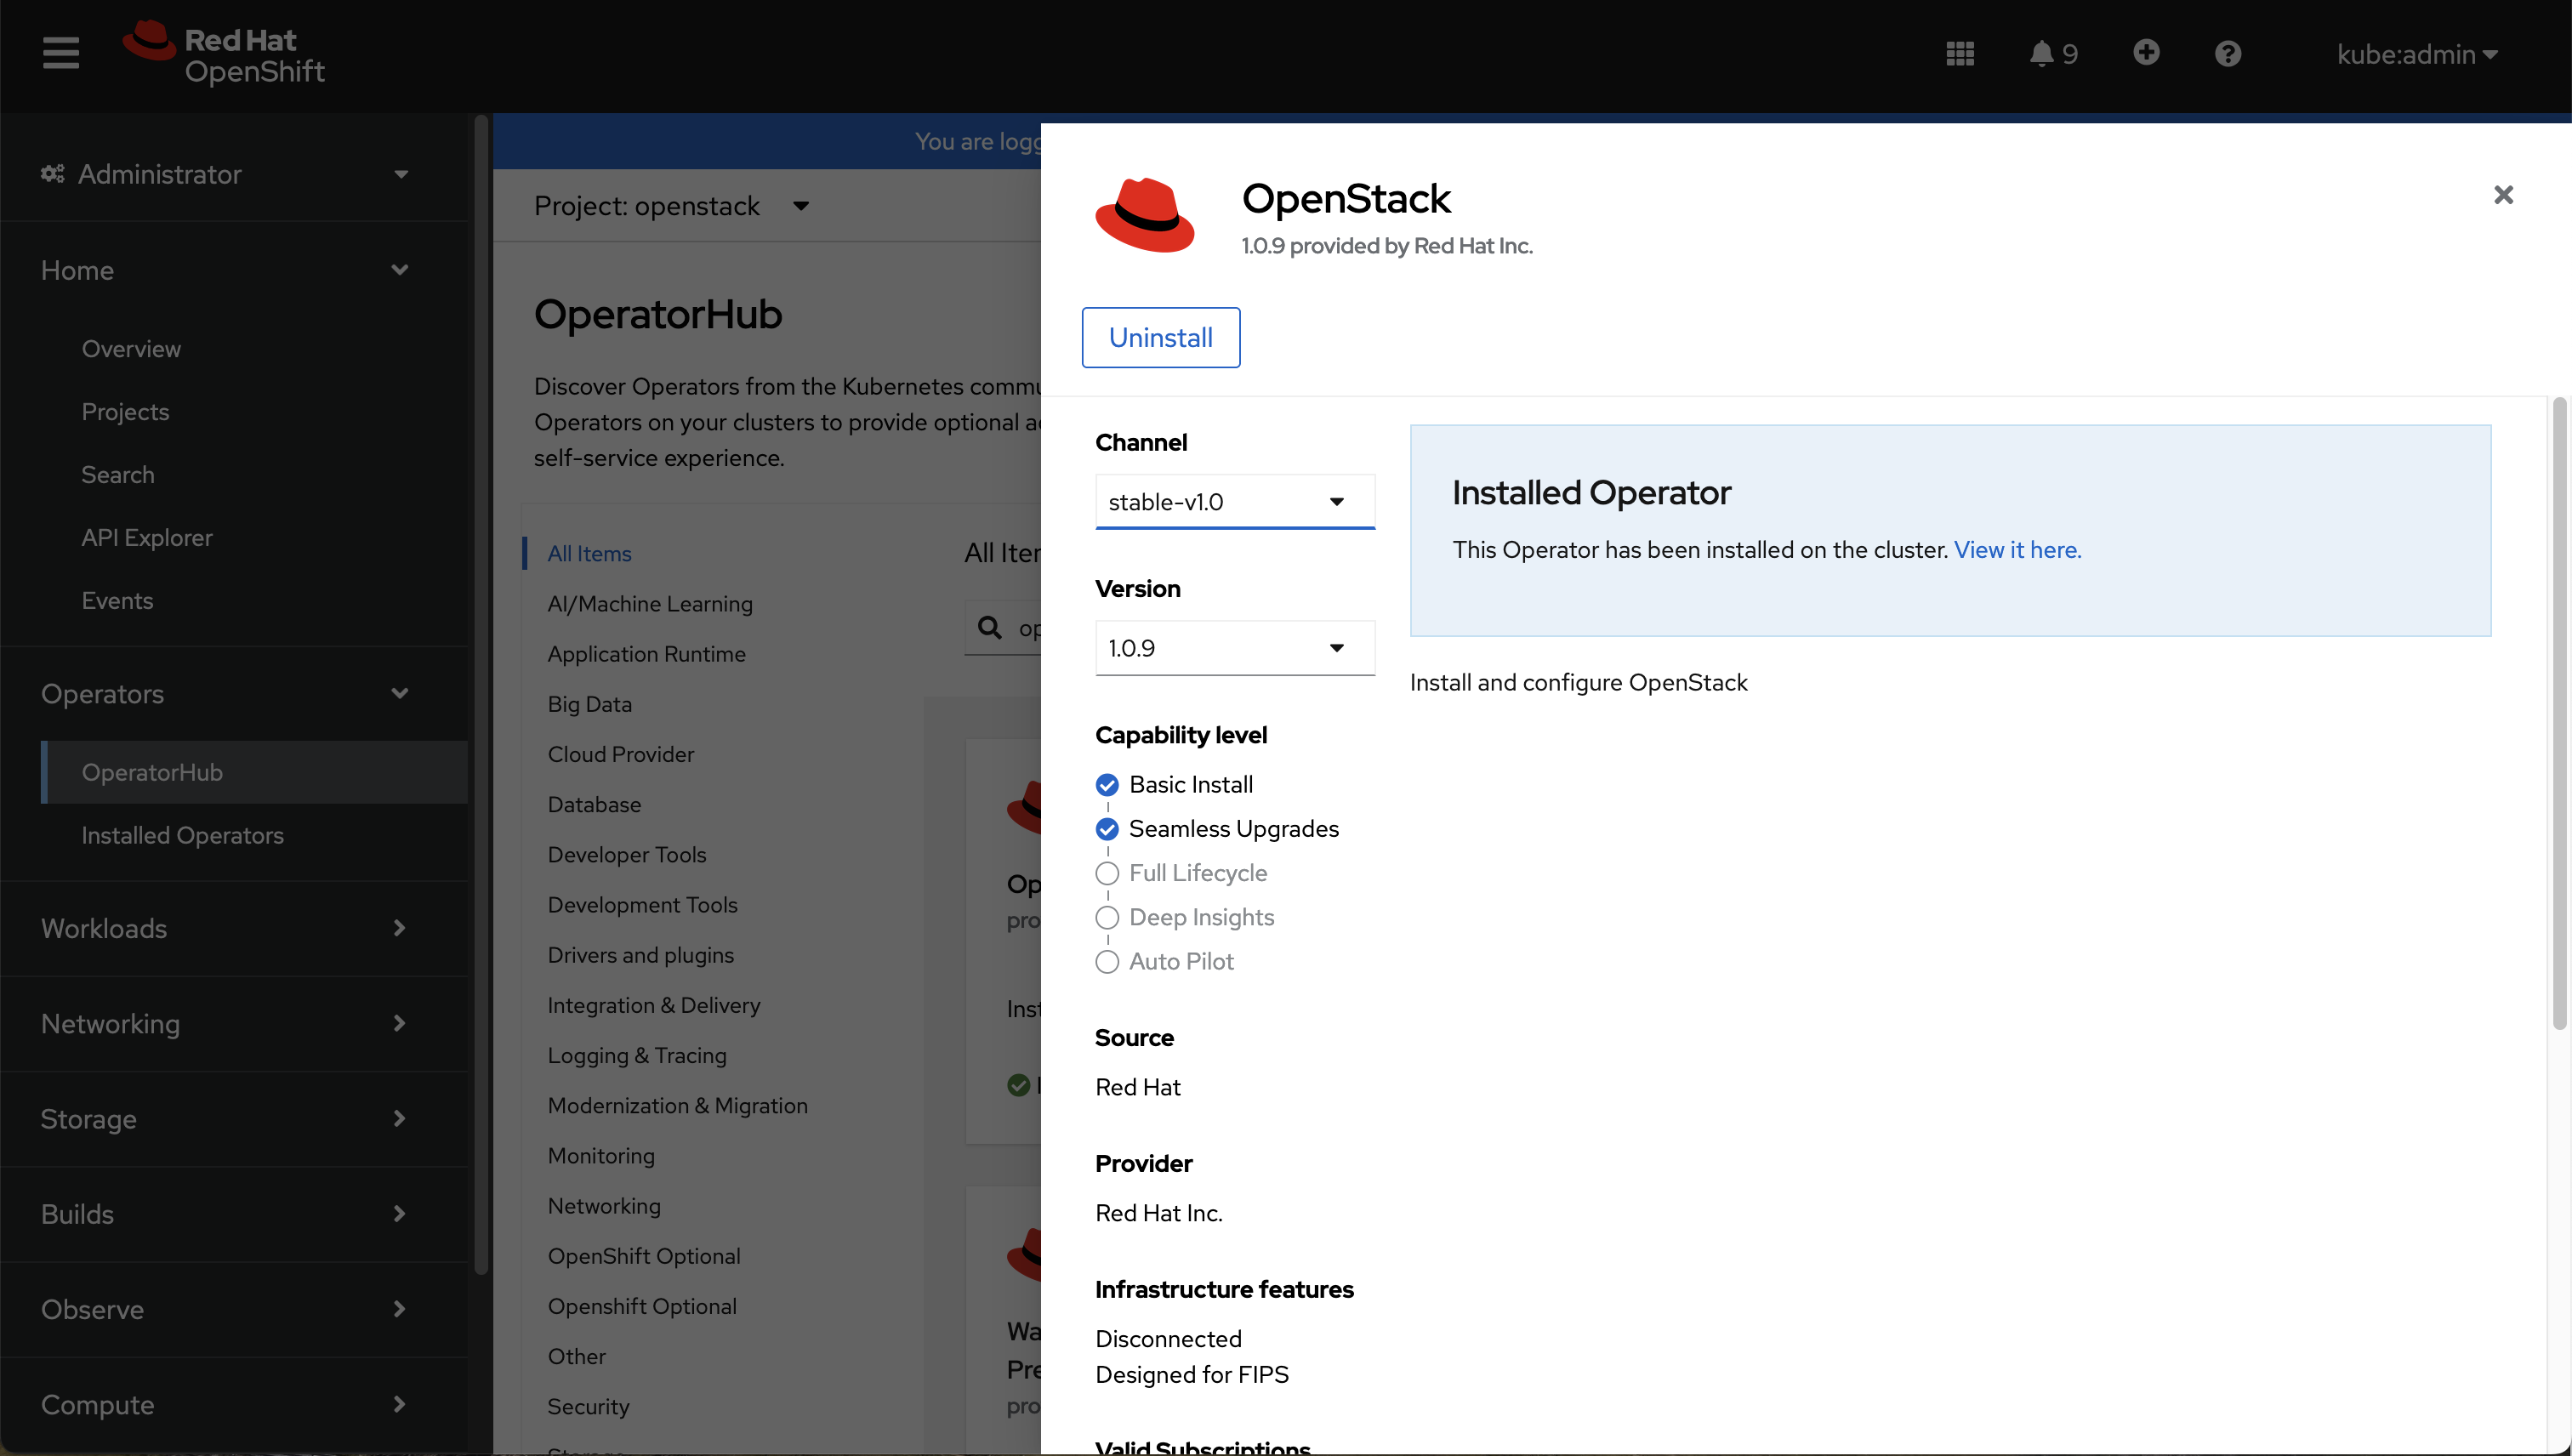Close the OpenStack details panel
Viewport: 2572px width, 1456px height.
[x=2503, y=195]
